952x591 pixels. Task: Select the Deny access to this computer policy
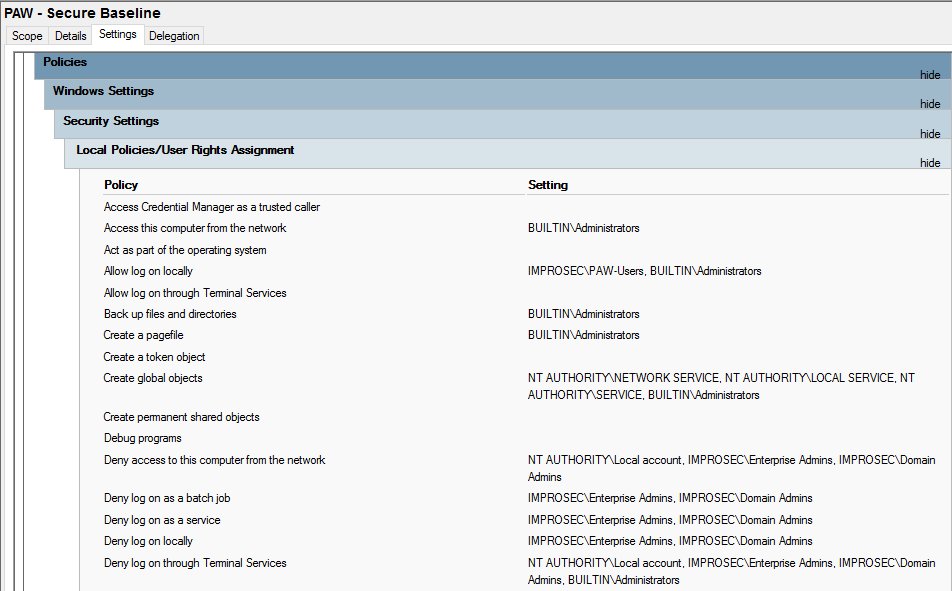pos(215,460)
